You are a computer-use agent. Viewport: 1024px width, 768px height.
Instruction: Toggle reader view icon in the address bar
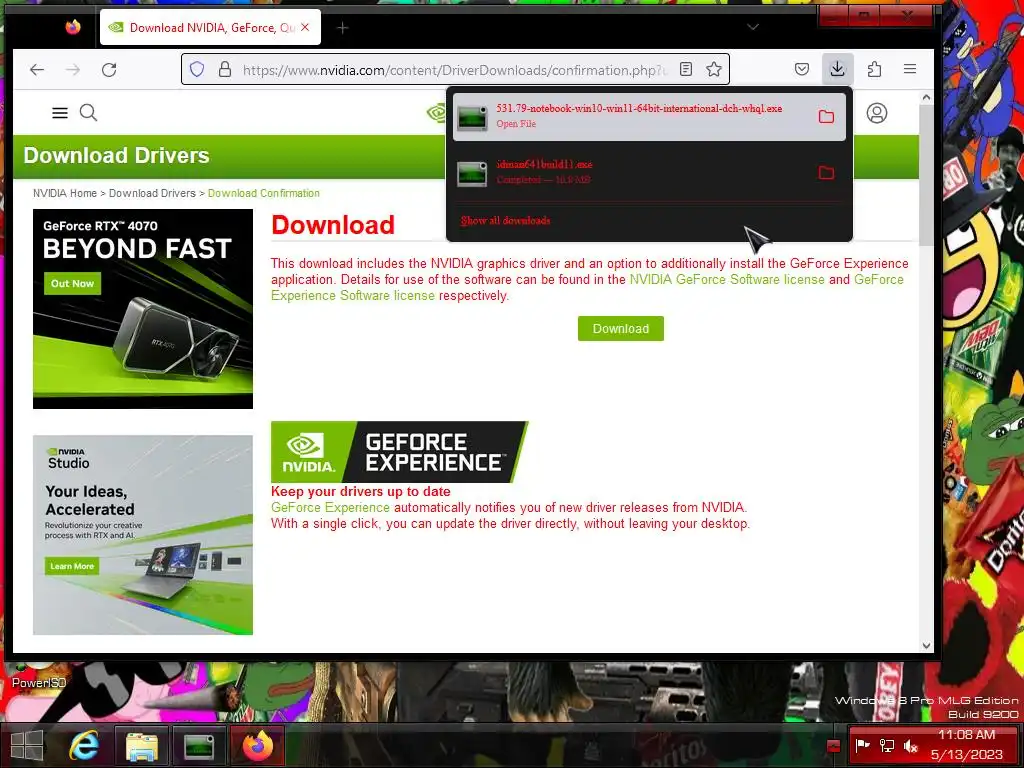pyautogui.click(x=686, y=69)
